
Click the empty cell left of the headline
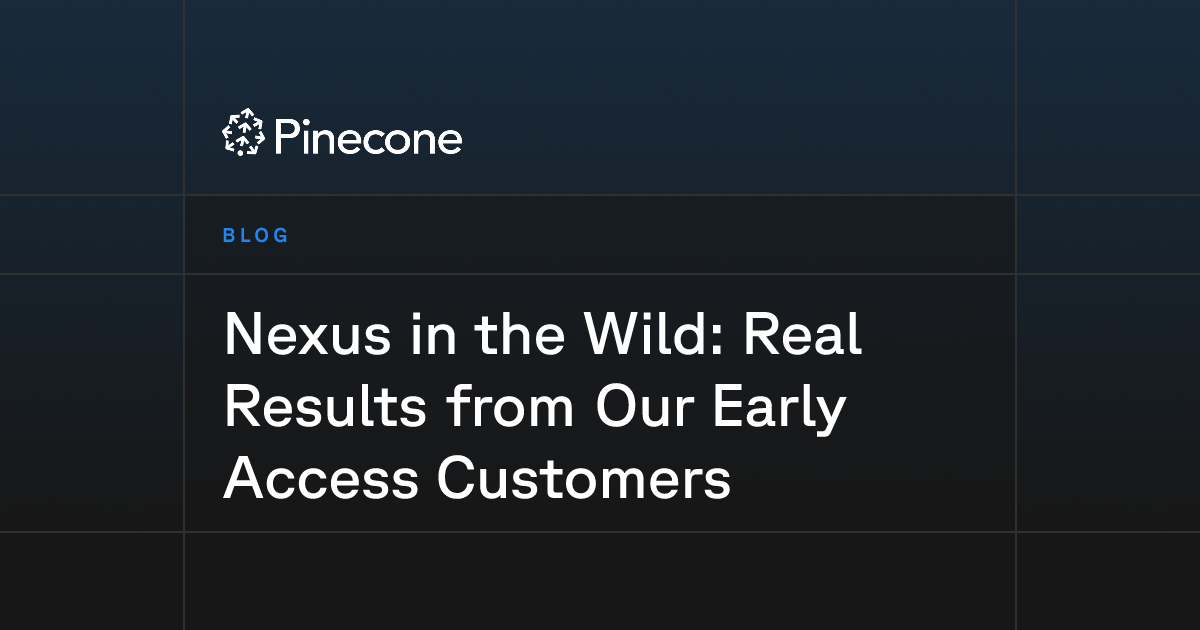click(91, 403)
